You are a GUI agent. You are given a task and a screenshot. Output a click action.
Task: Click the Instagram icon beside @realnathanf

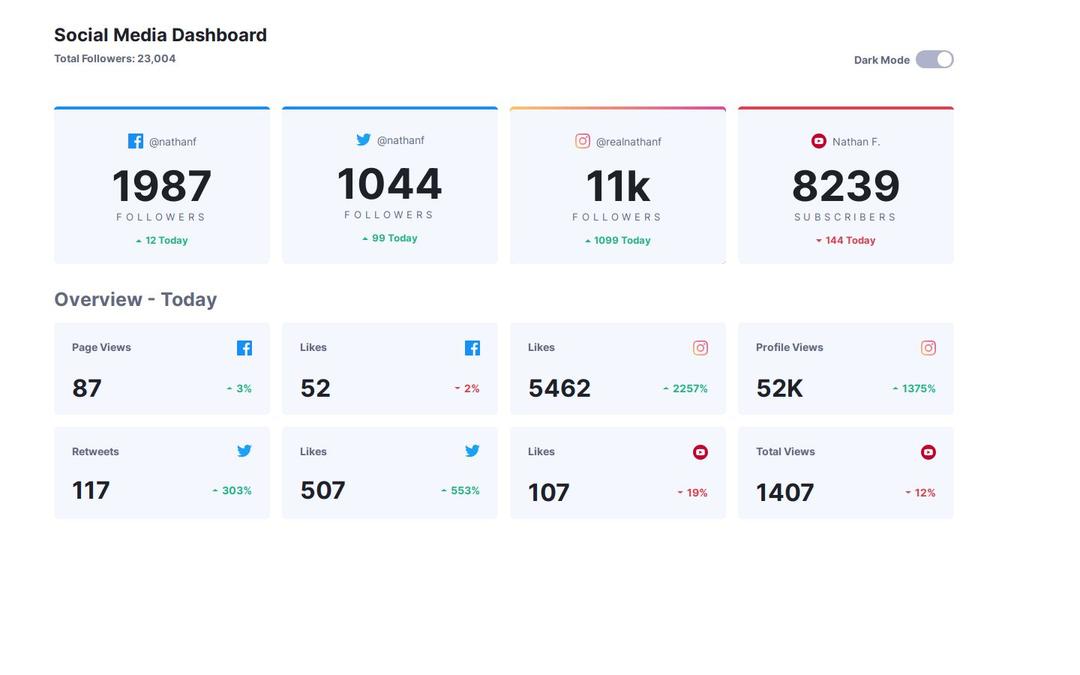point(582,141)
